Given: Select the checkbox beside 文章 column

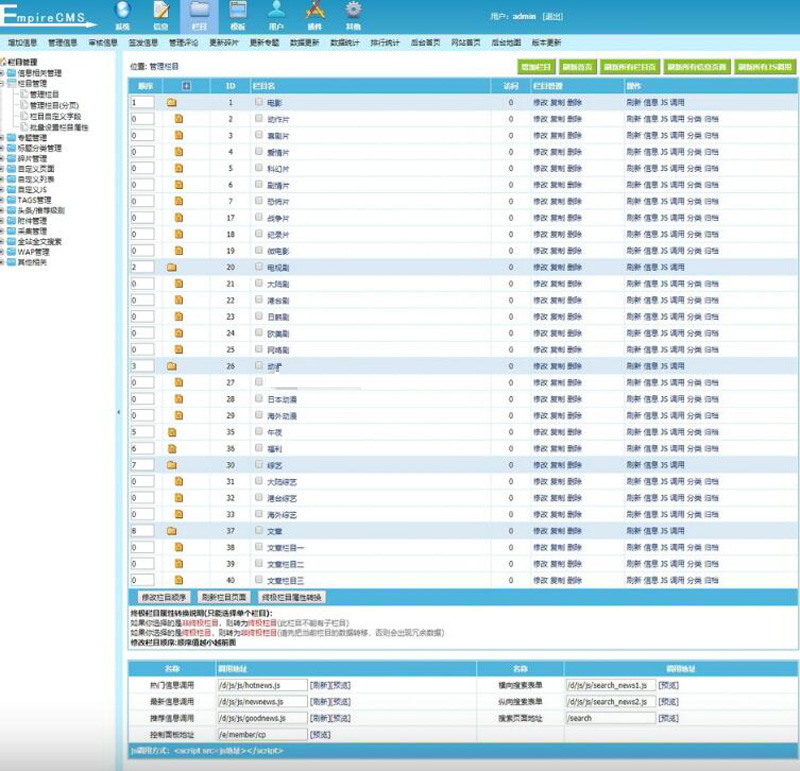Looking at the screenshot, I should 259,530.
